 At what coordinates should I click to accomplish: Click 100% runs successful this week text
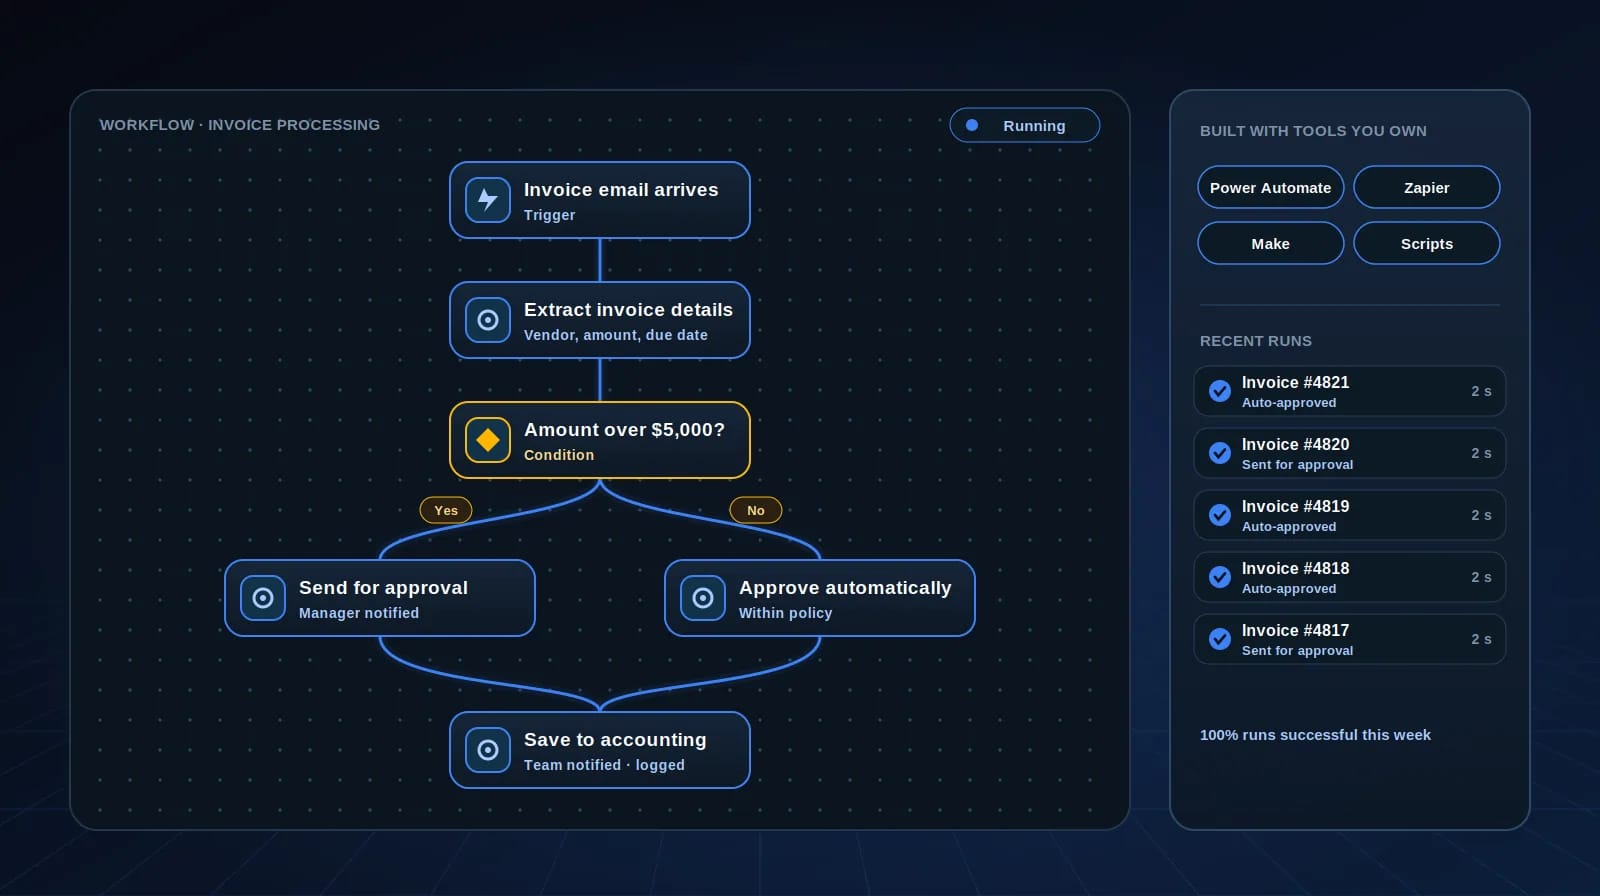coord(1315,735)
